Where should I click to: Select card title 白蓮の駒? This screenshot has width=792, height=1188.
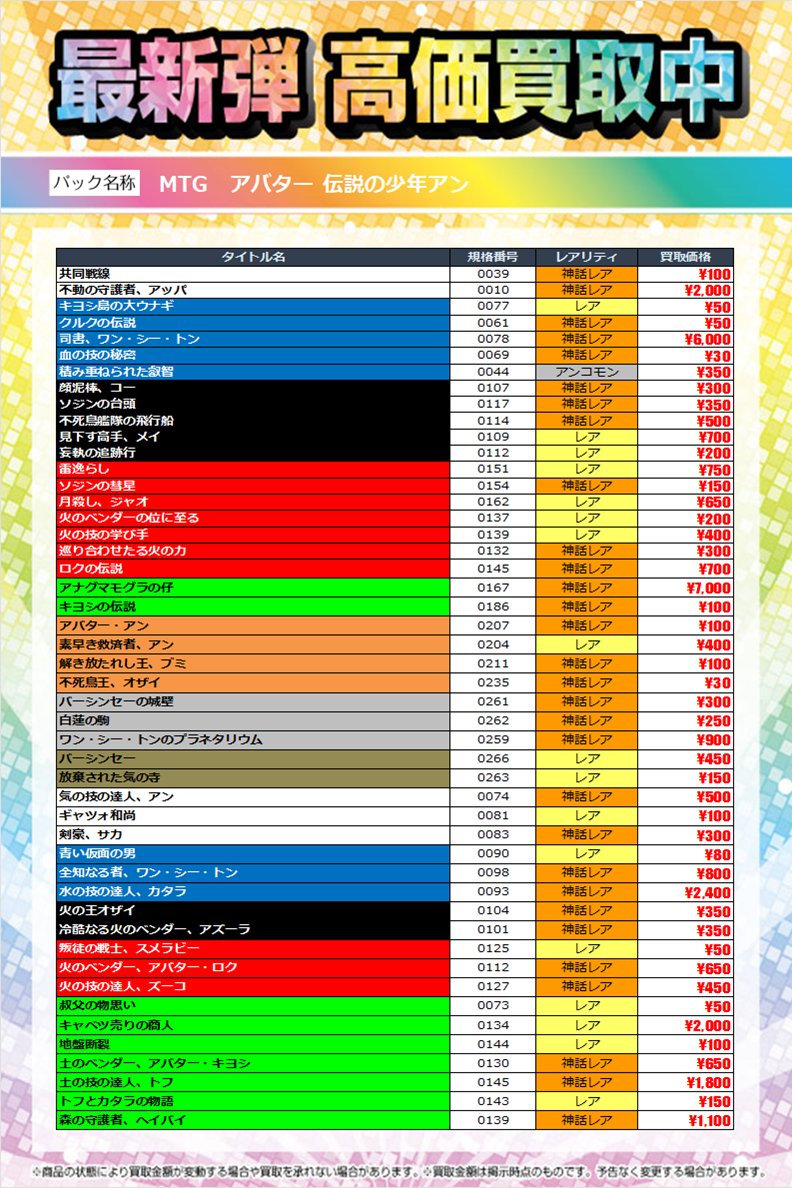(x=85, y=720)
